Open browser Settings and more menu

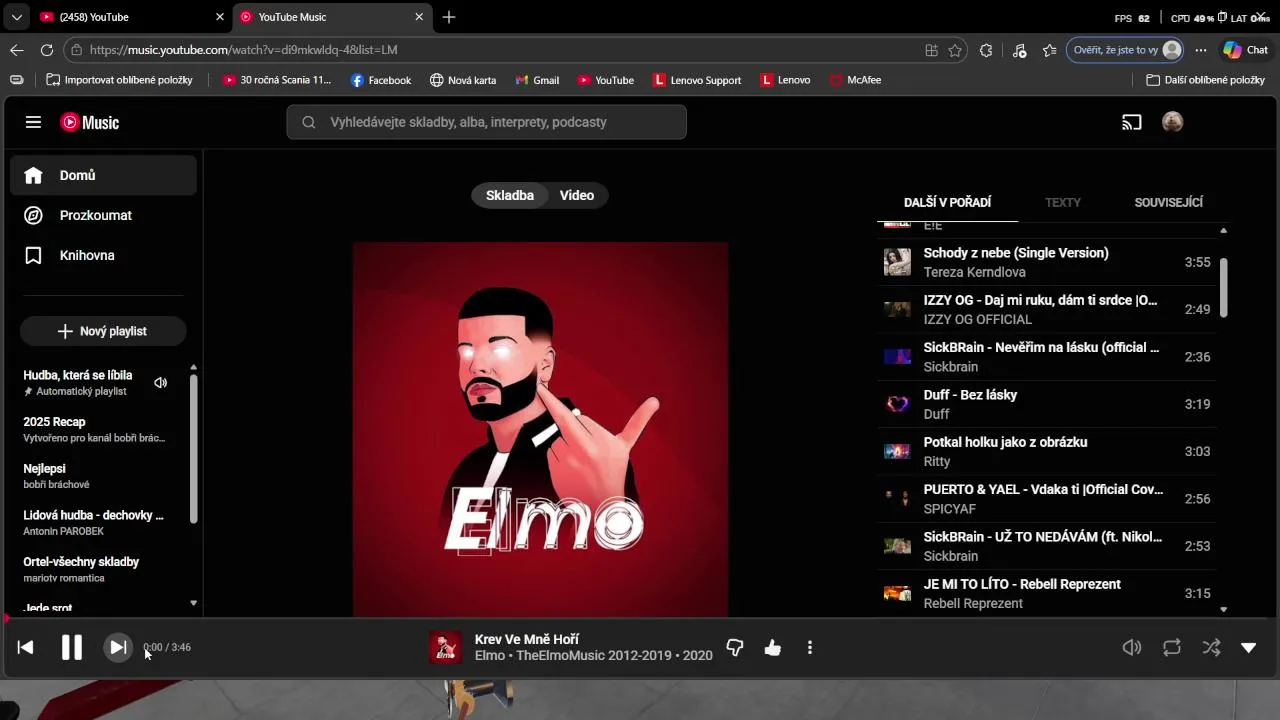tap(1201, 50)
